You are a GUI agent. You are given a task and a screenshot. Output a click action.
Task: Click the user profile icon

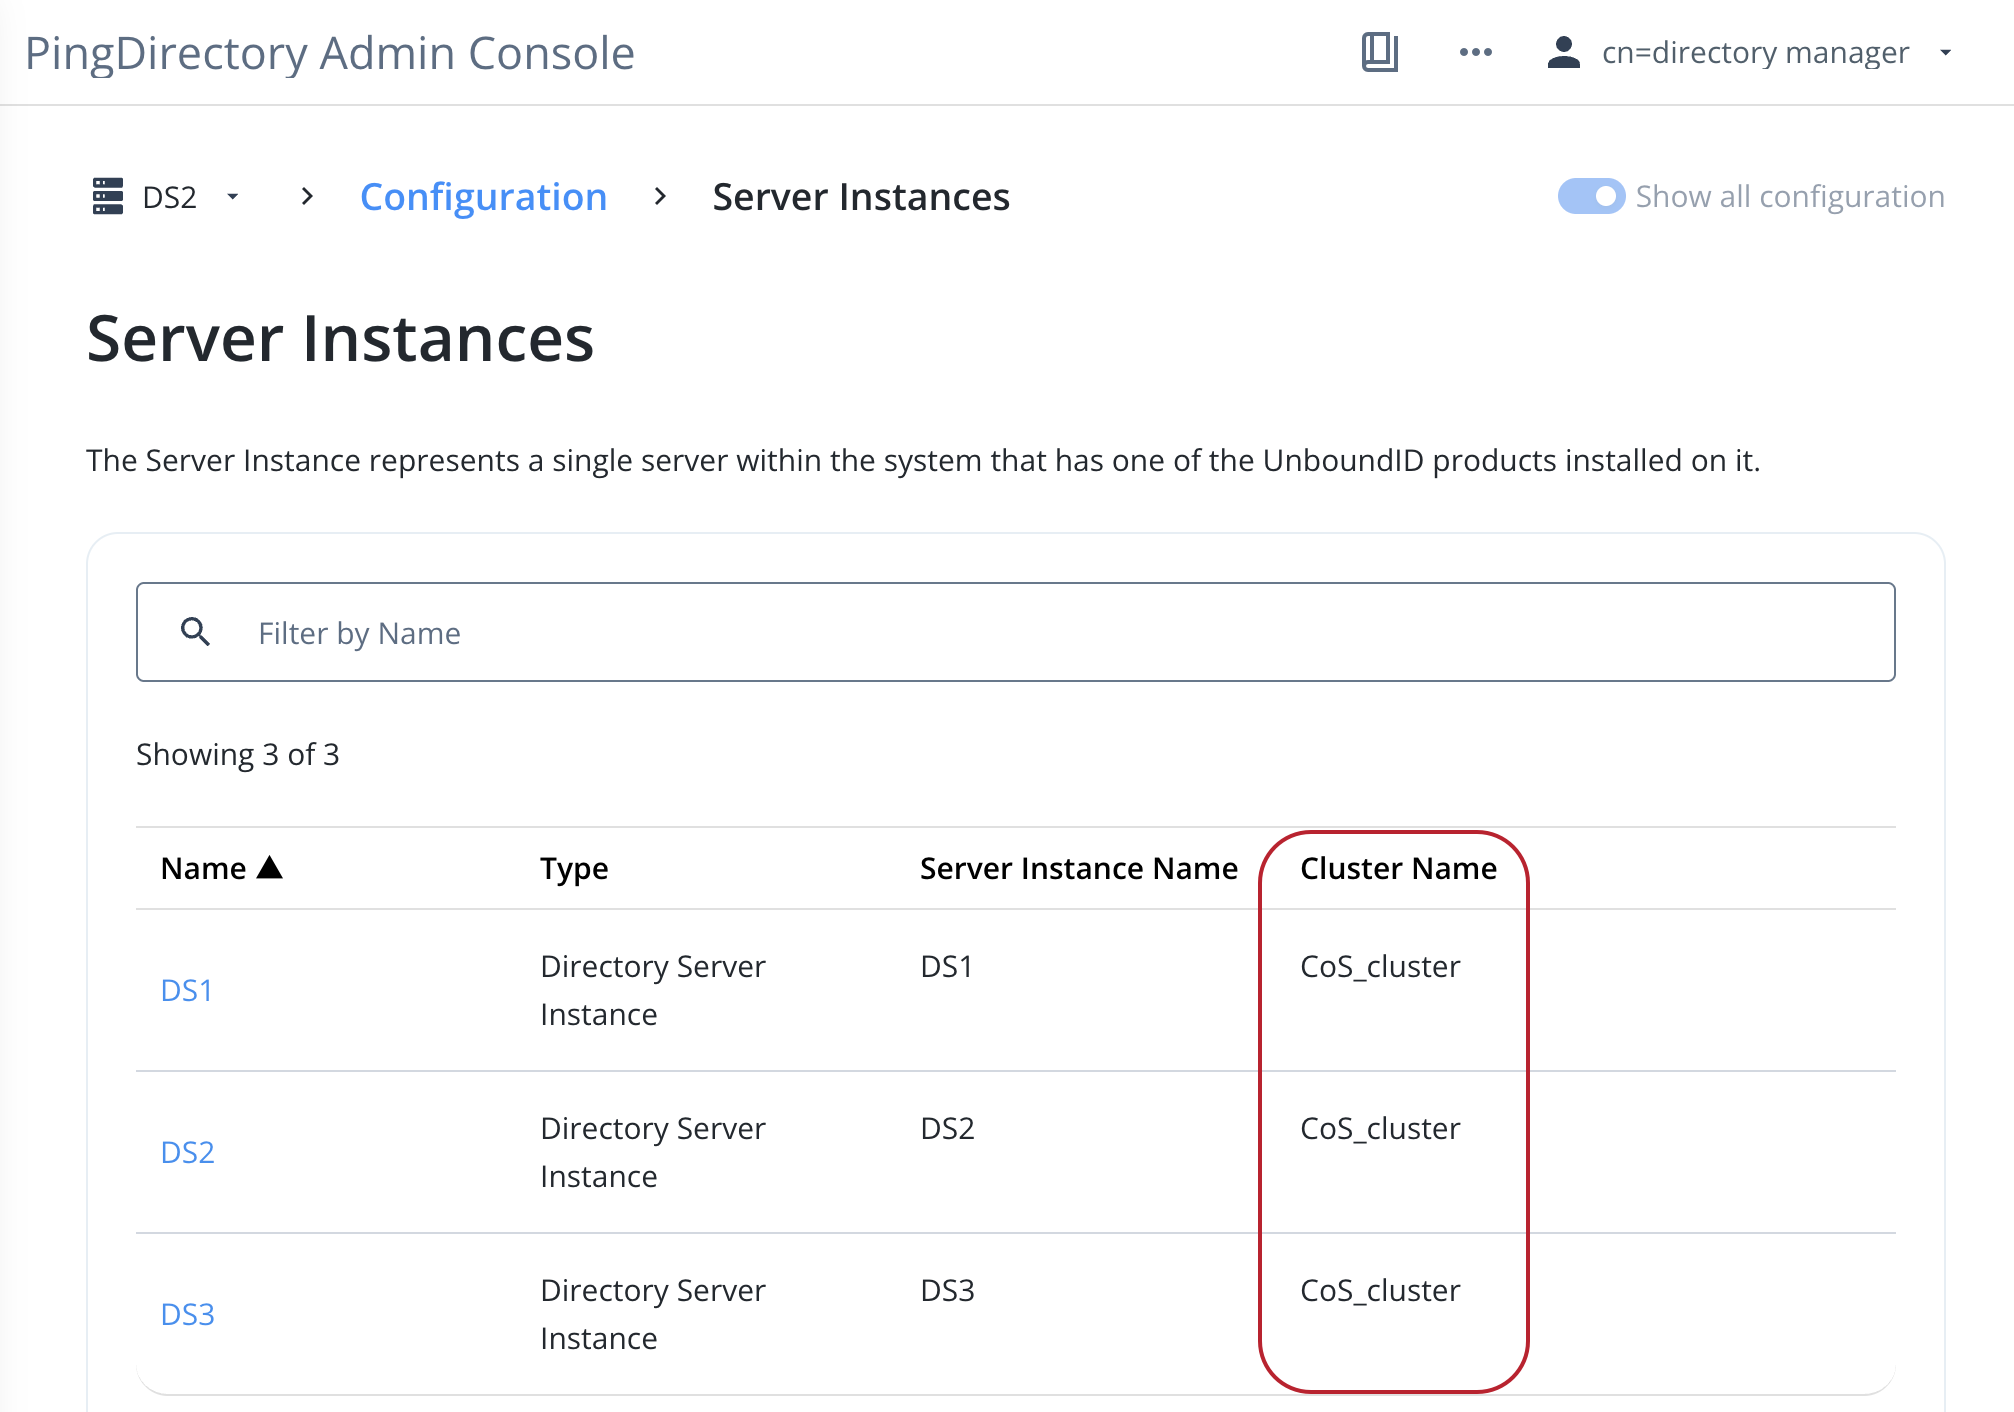coord(1563,52)
